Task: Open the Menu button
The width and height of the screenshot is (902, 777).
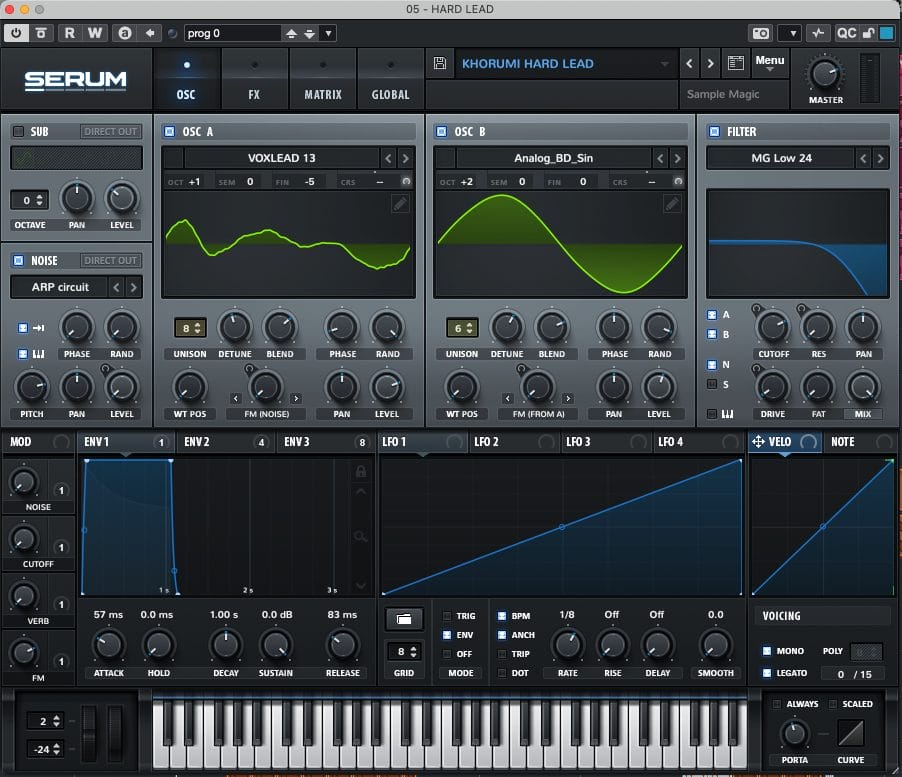Action: click(770, 63)
